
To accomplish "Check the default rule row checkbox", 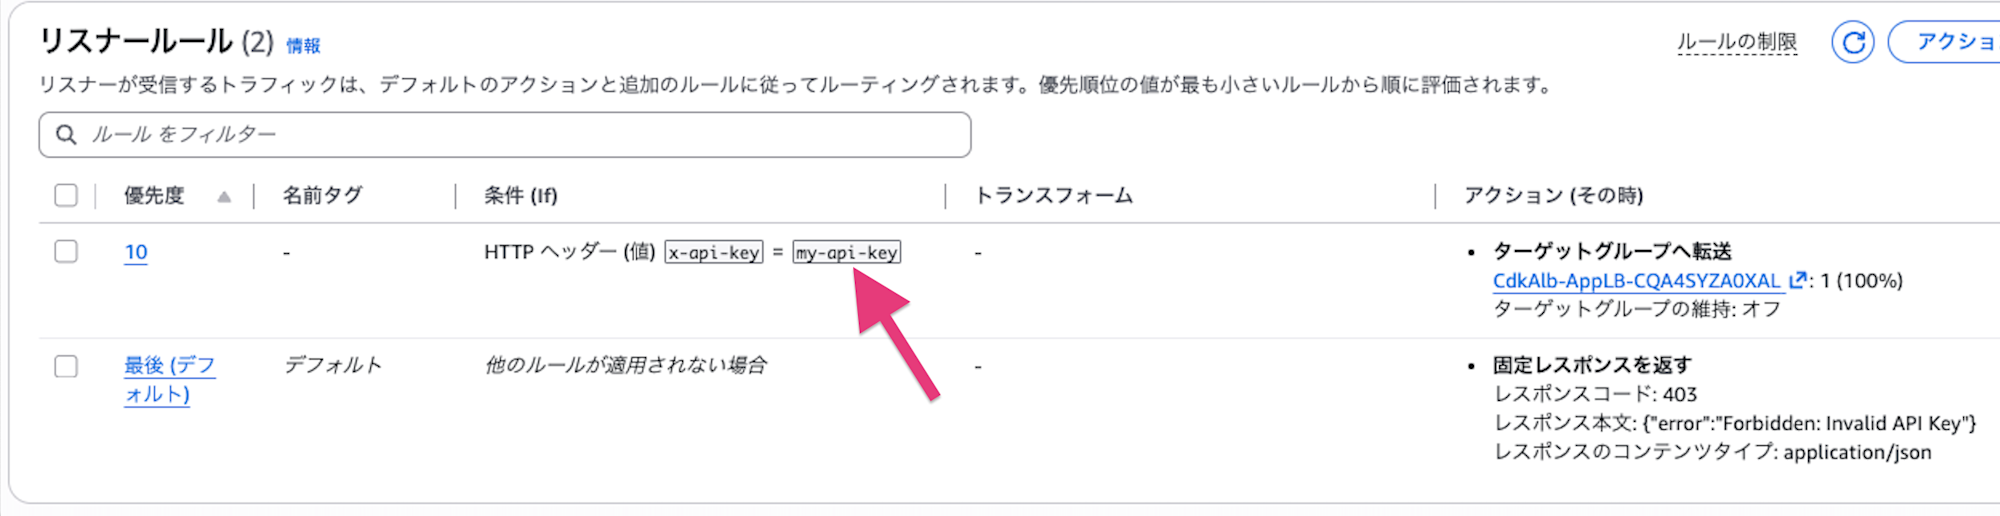I will click(66, 366).
